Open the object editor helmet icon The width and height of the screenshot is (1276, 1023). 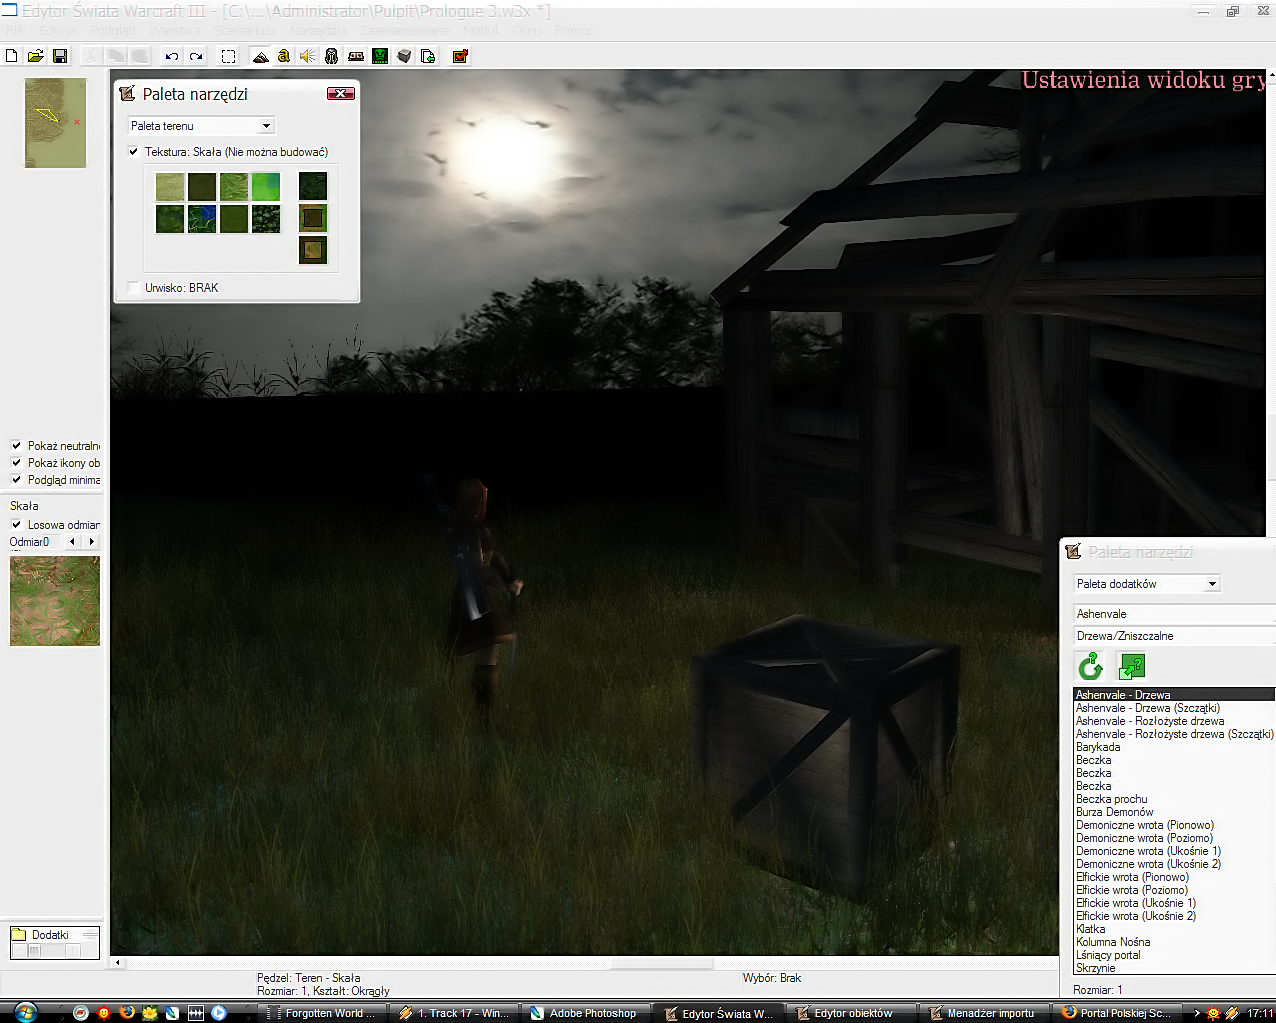point(331,56)
